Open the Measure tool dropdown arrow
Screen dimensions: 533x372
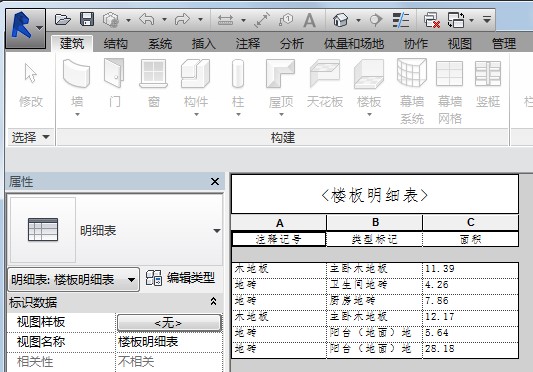click(243, 20)
